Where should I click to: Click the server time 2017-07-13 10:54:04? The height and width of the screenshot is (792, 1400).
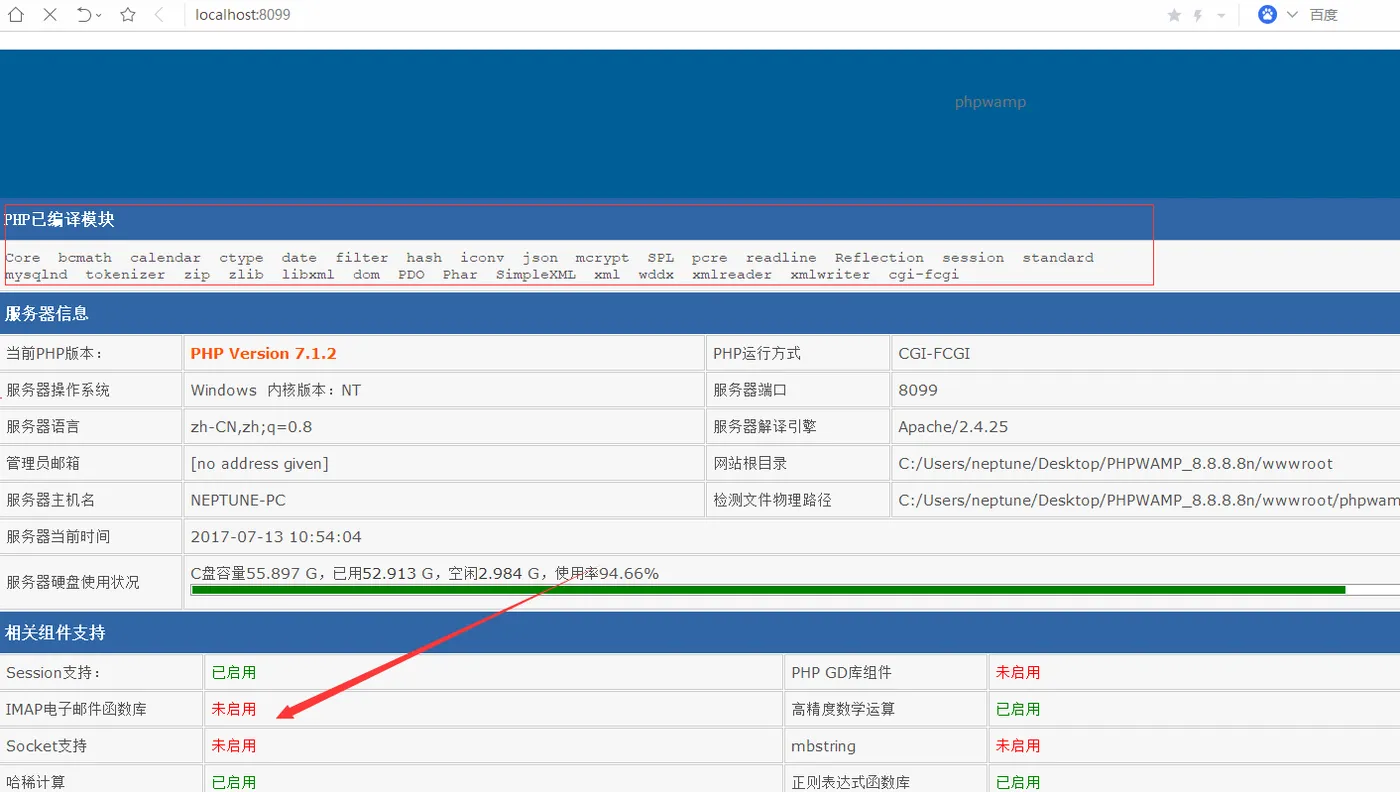point(276,537)
